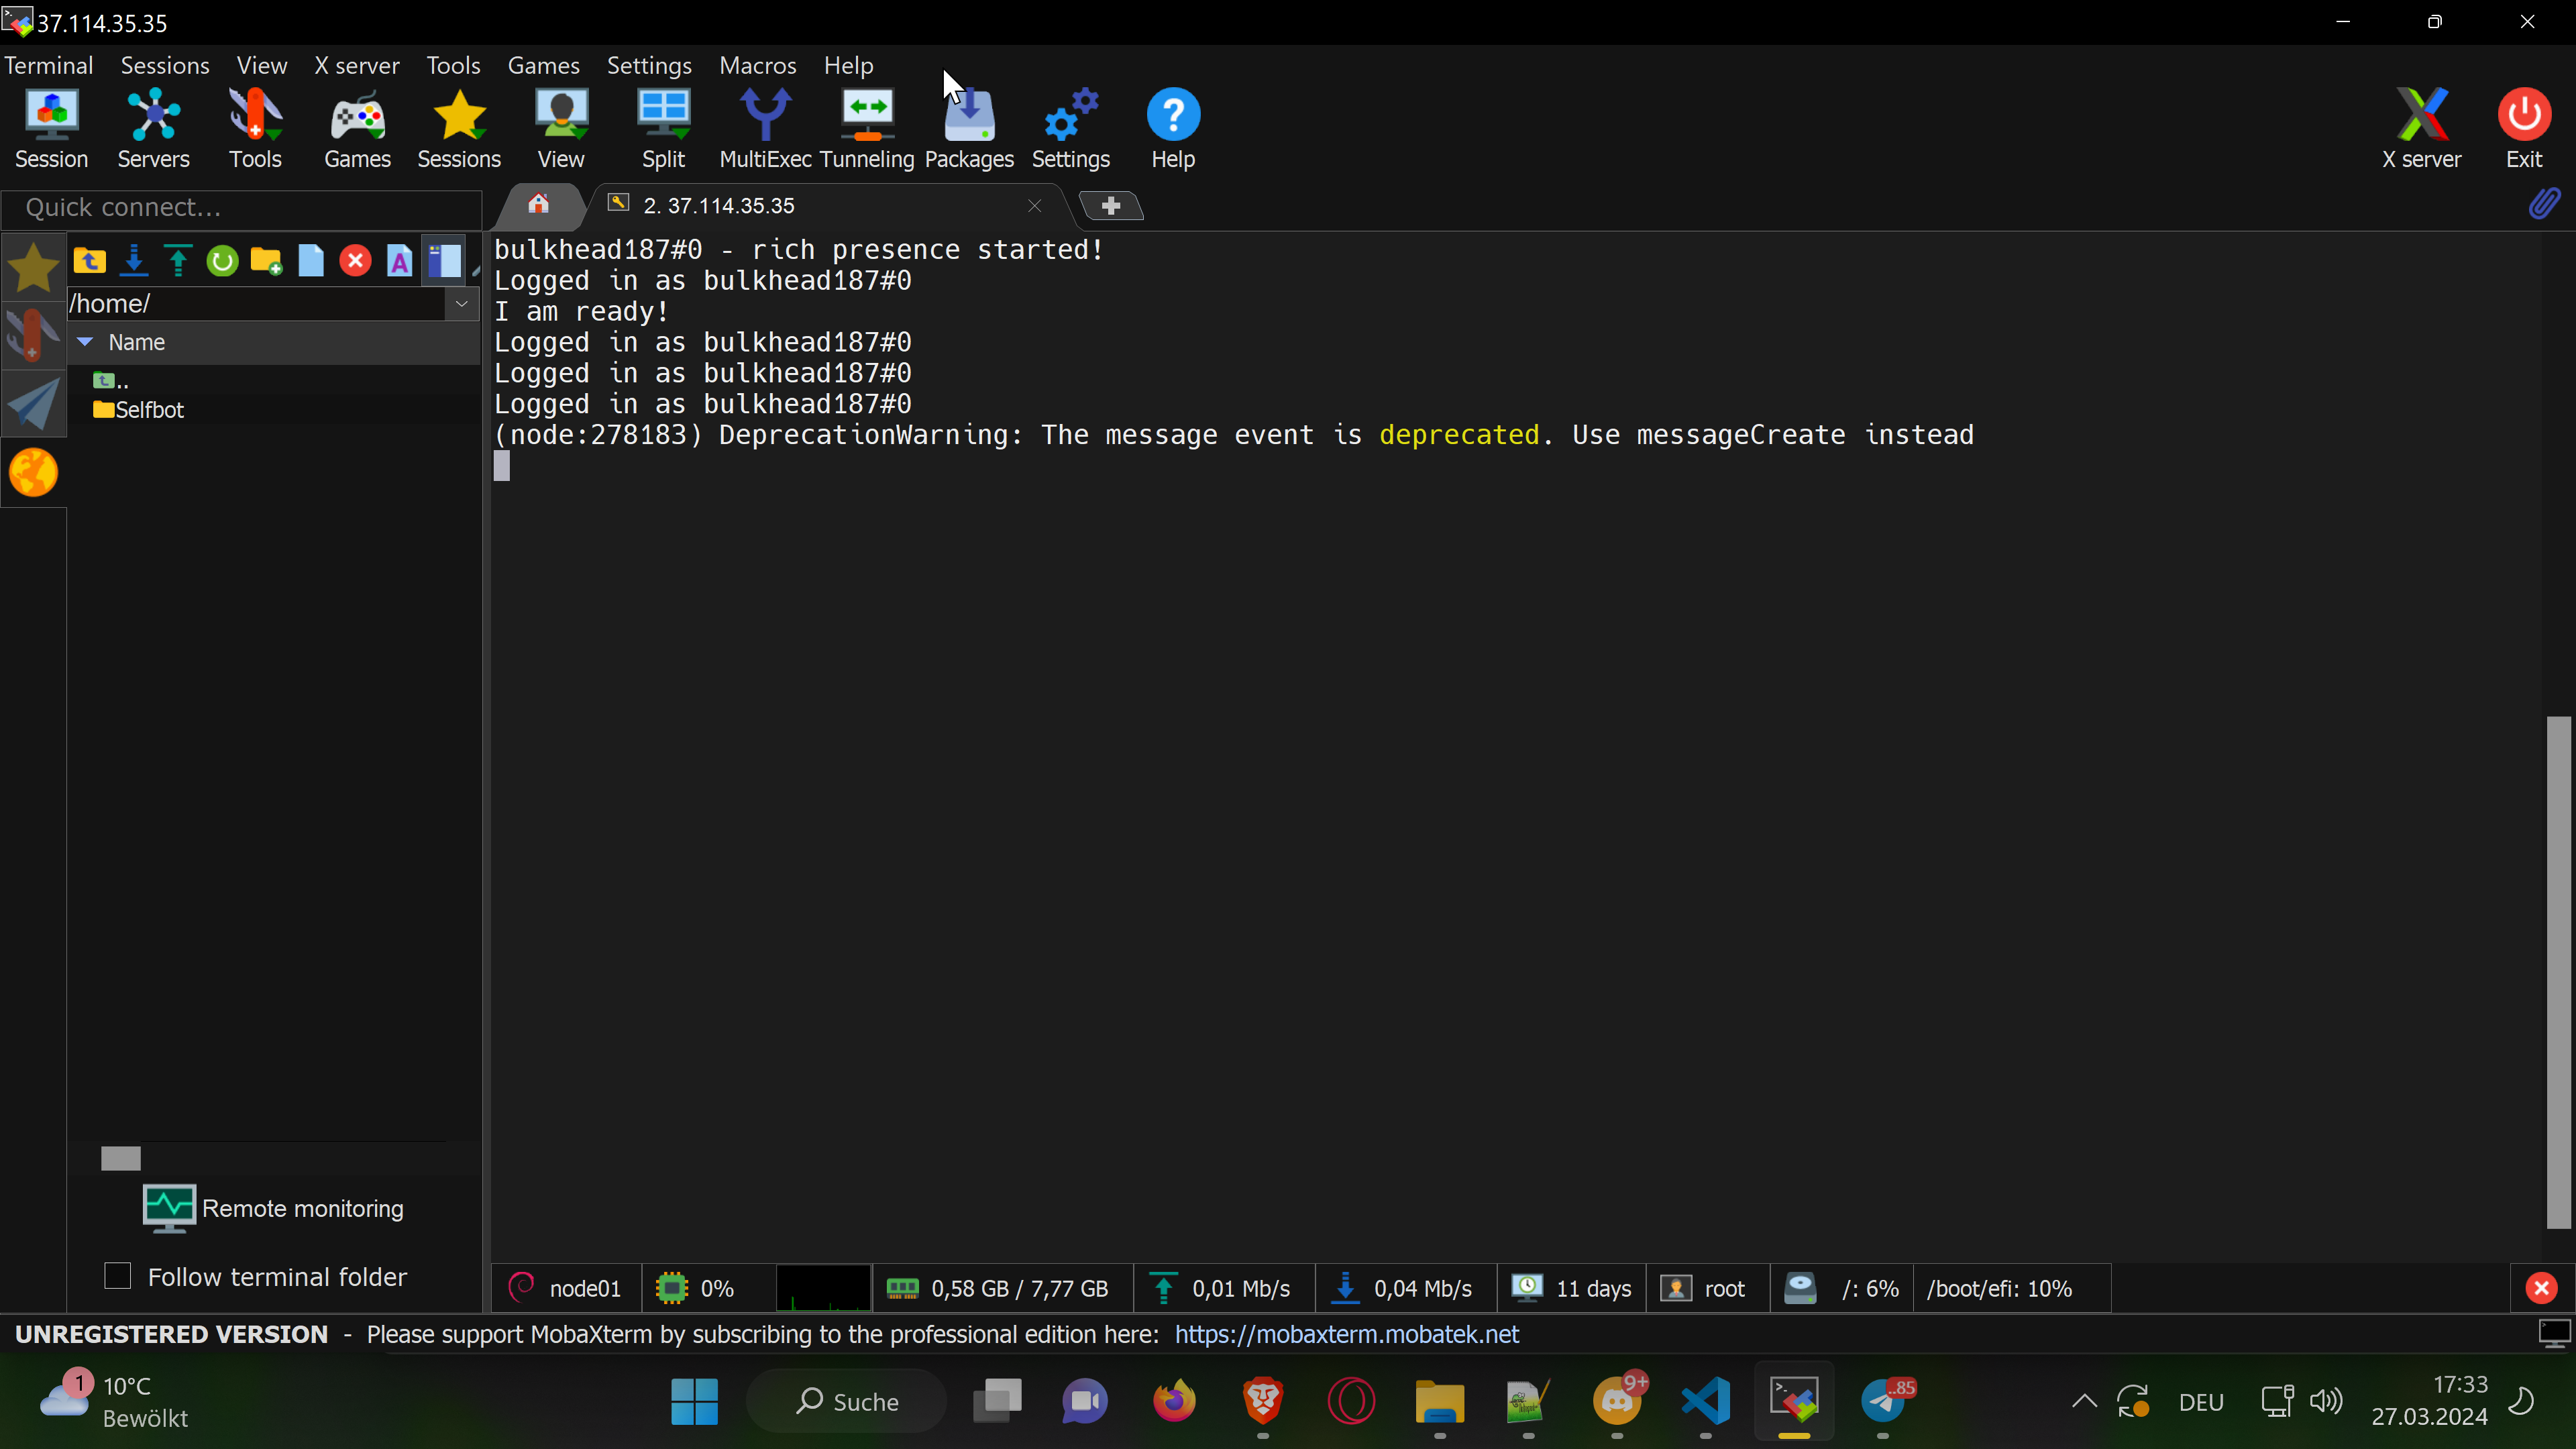Switch to the home tab
Screen dimensions: 2576x1449
pos(539,205)
